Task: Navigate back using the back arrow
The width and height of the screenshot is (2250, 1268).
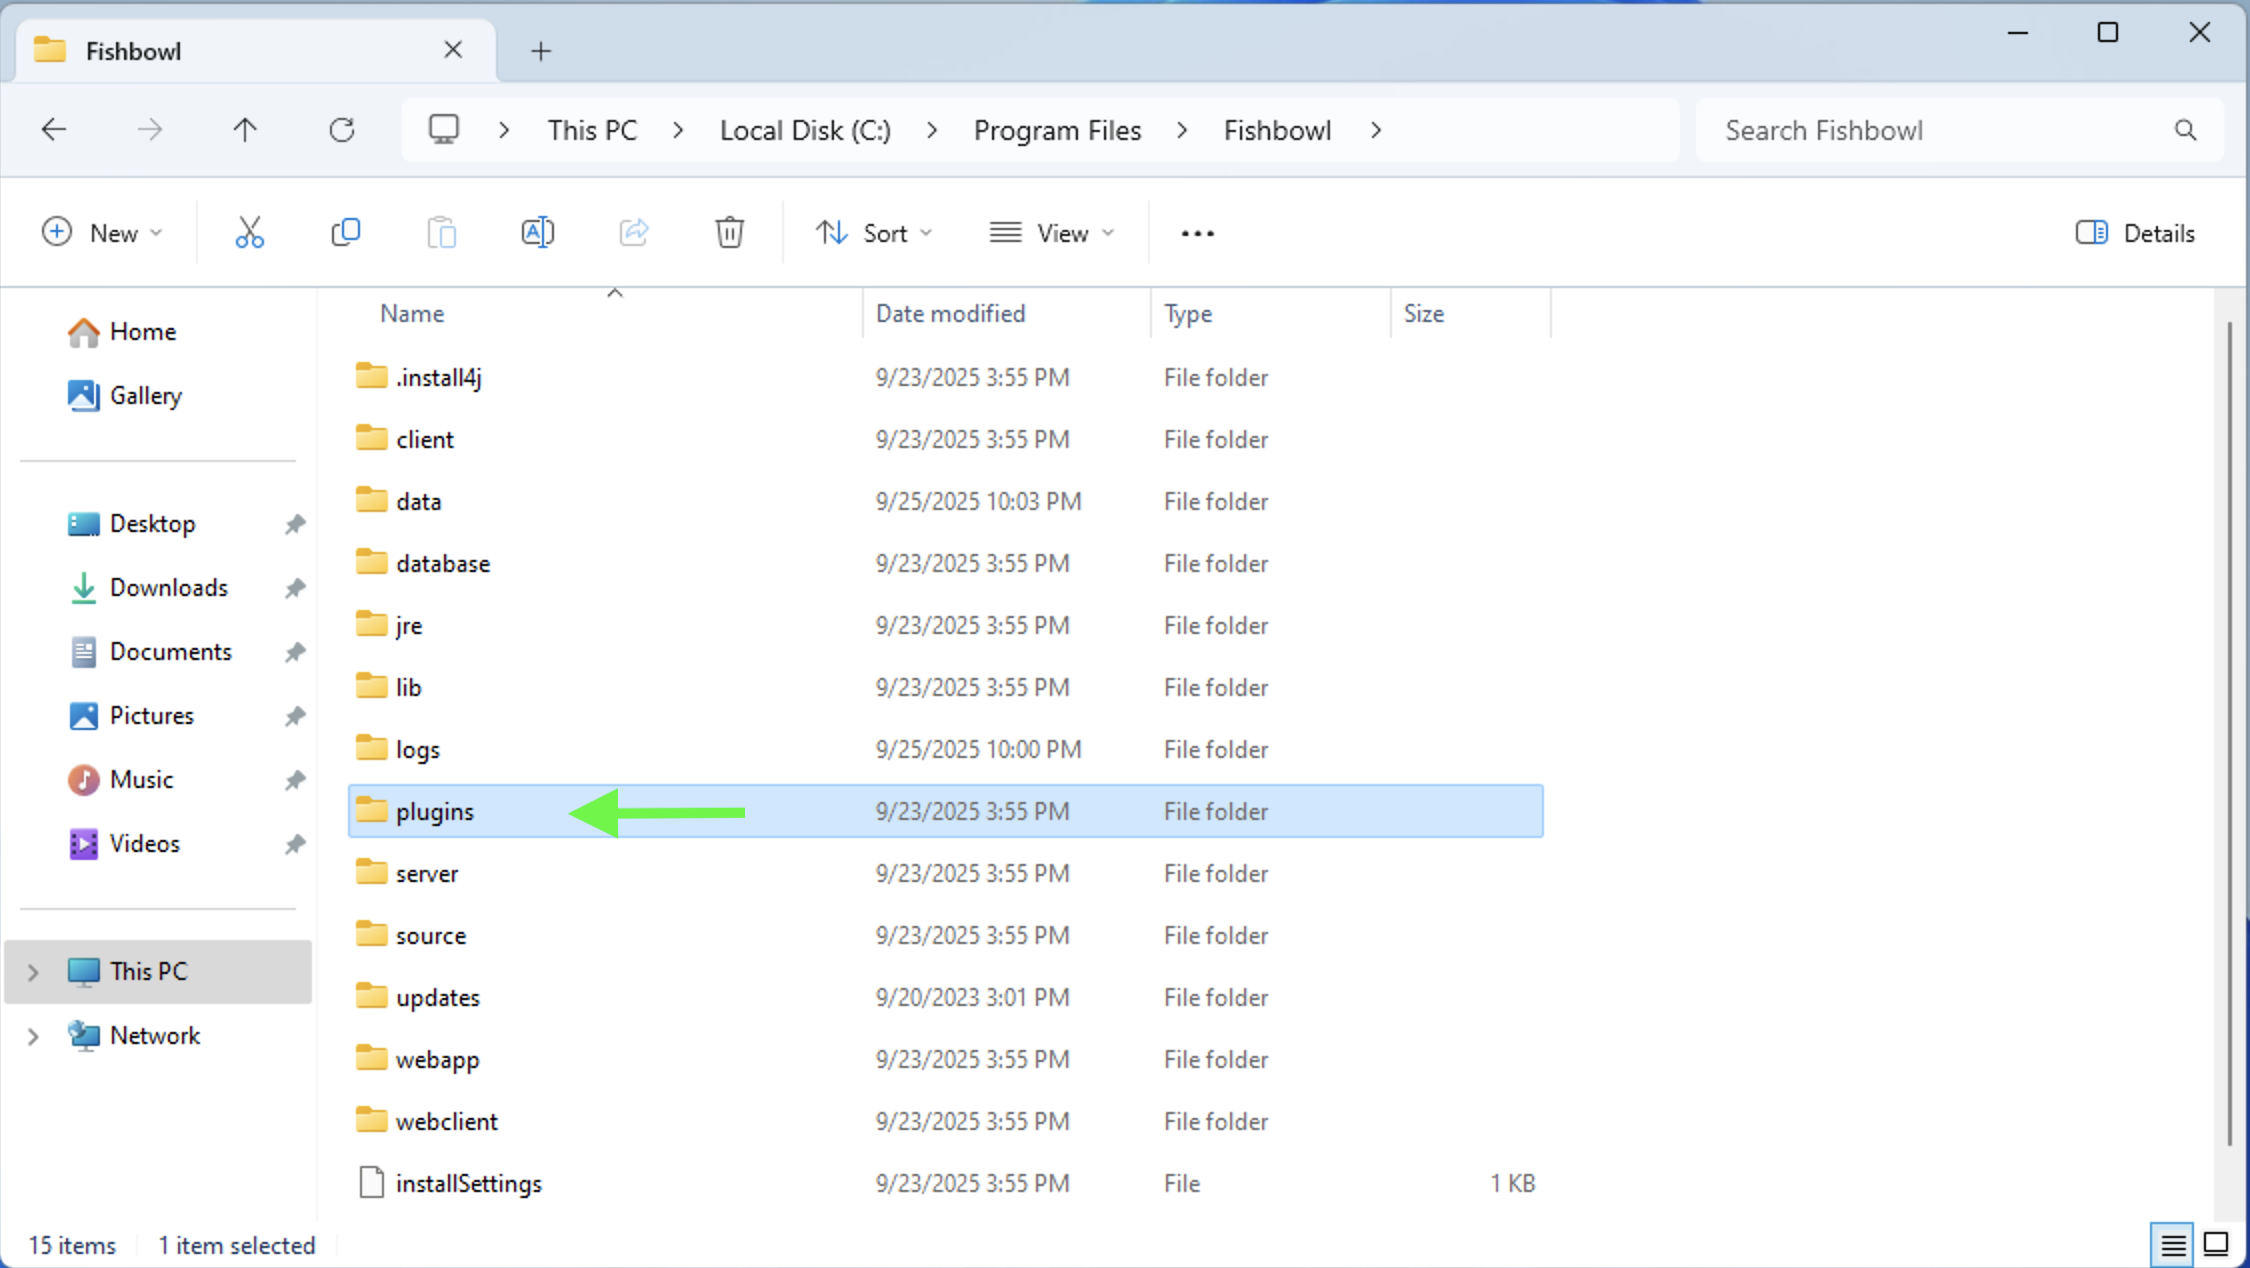Action: click(54, 129)
